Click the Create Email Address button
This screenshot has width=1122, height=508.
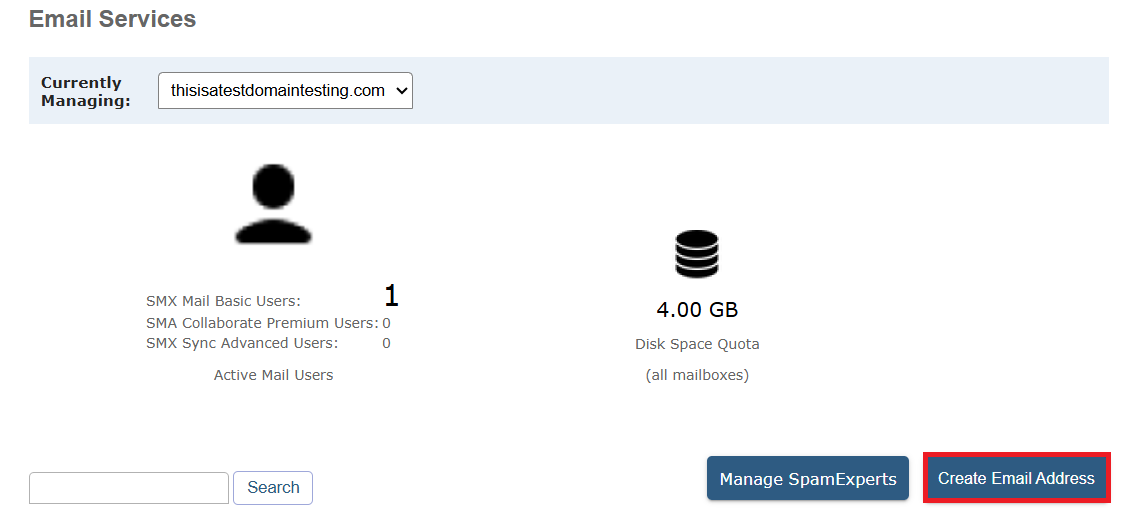[1016, 479]
